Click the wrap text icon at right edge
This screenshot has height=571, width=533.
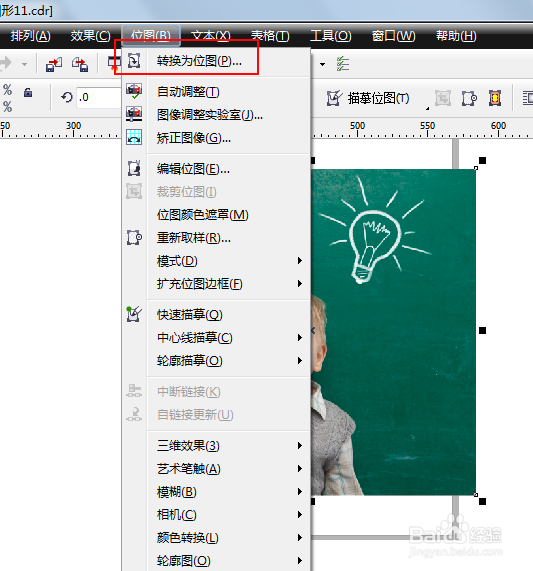528,98
